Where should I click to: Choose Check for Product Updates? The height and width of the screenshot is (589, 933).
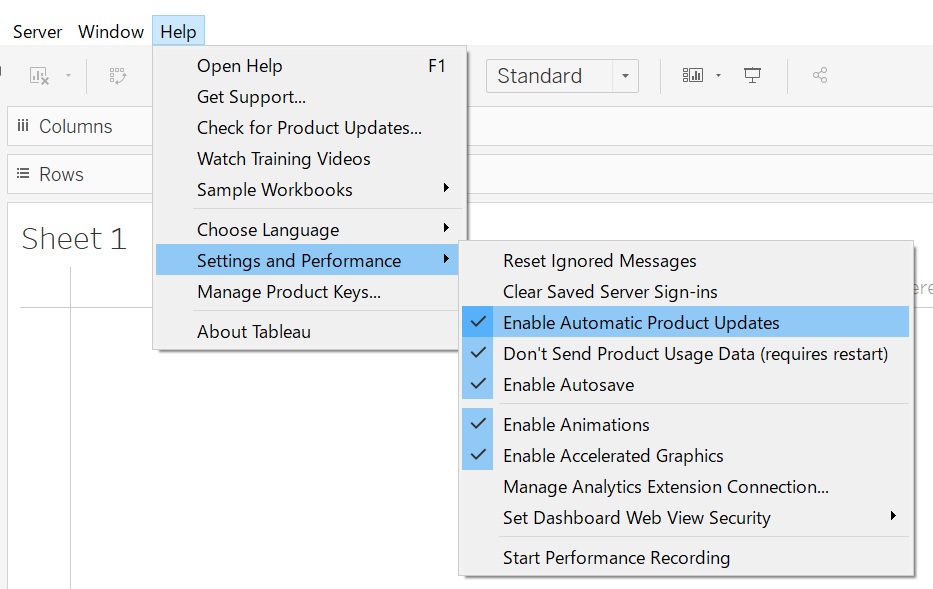(x=309, y=128)
